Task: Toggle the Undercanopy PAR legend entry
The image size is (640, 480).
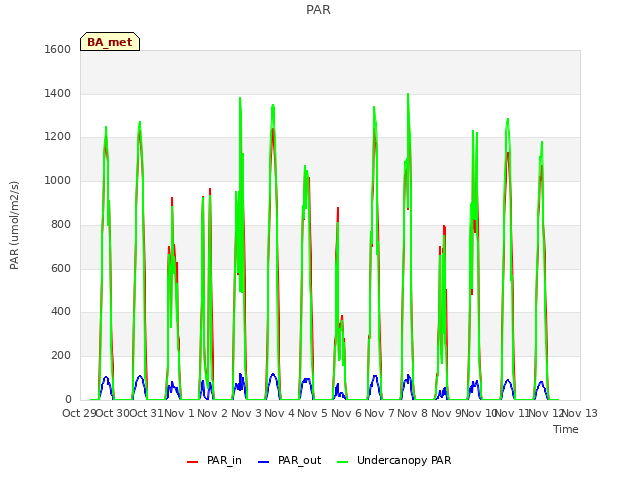Action: 394,460
